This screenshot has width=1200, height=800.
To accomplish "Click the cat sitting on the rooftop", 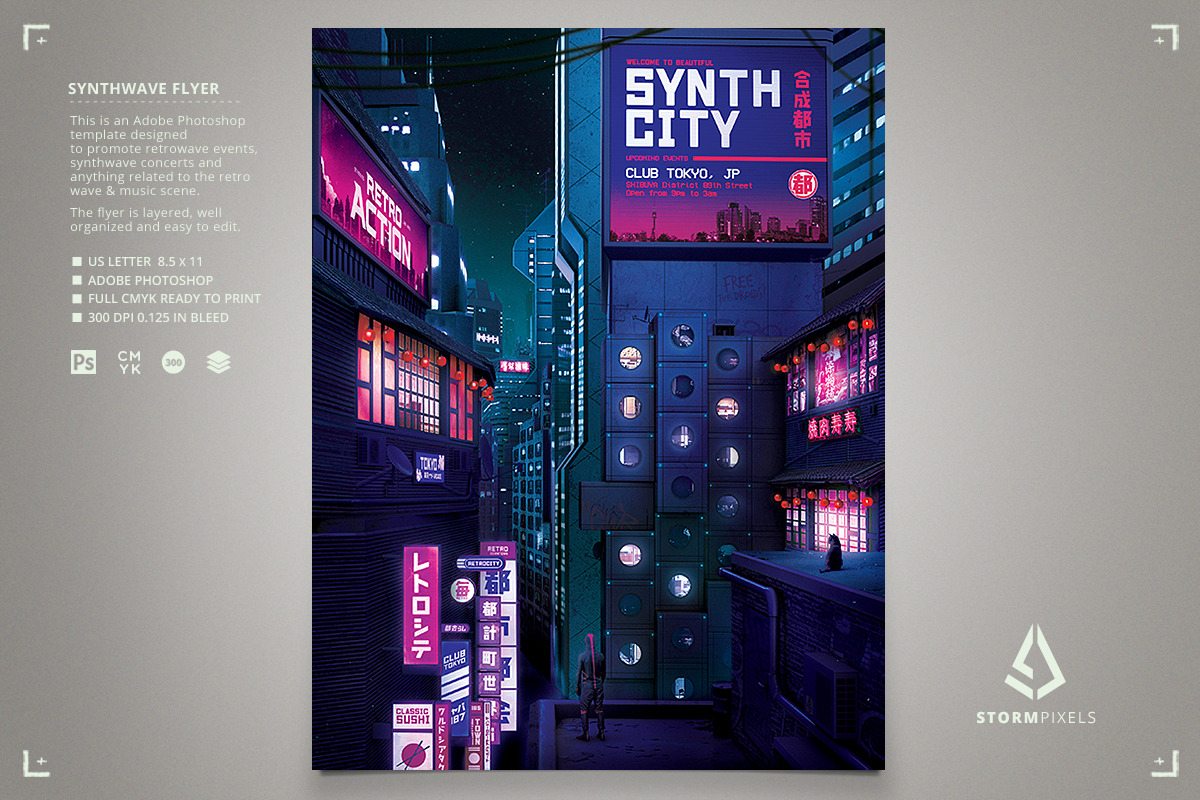I will point(830,553).
